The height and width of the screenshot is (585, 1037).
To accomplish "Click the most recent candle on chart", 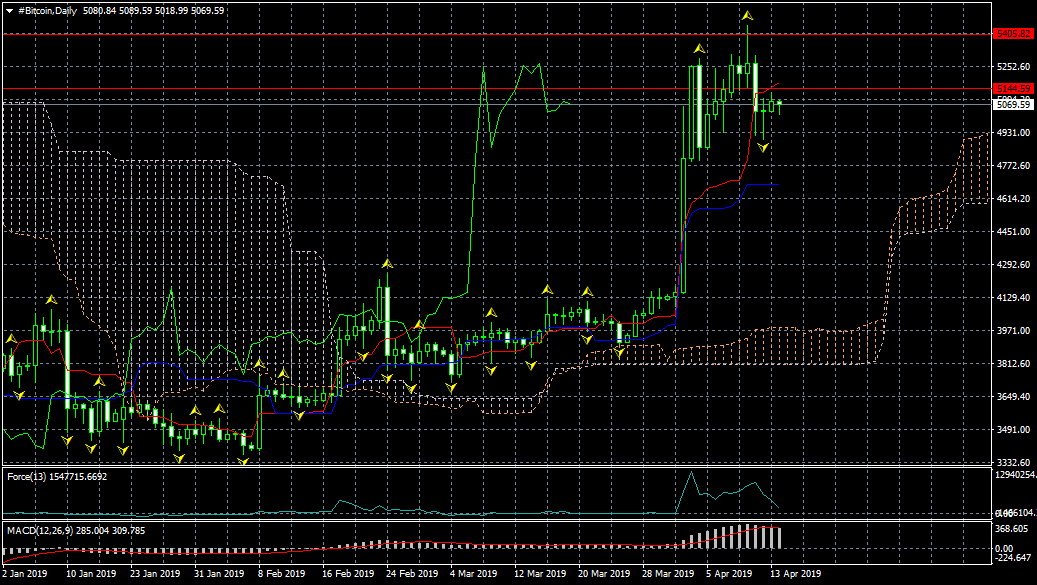I will [779, 104].
